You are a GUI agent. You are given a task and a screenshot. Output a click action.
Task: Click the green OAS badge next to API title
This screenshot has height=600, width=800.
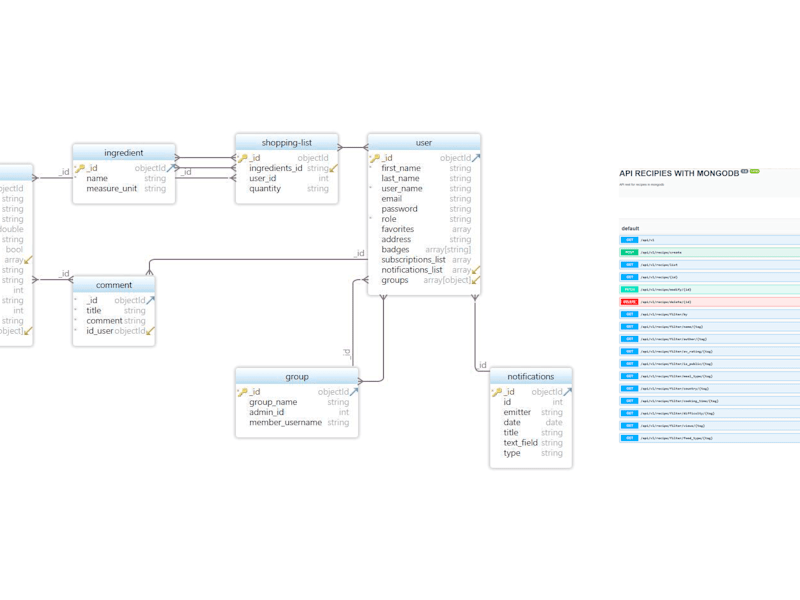pyautogui.click(x=755, y=171)
